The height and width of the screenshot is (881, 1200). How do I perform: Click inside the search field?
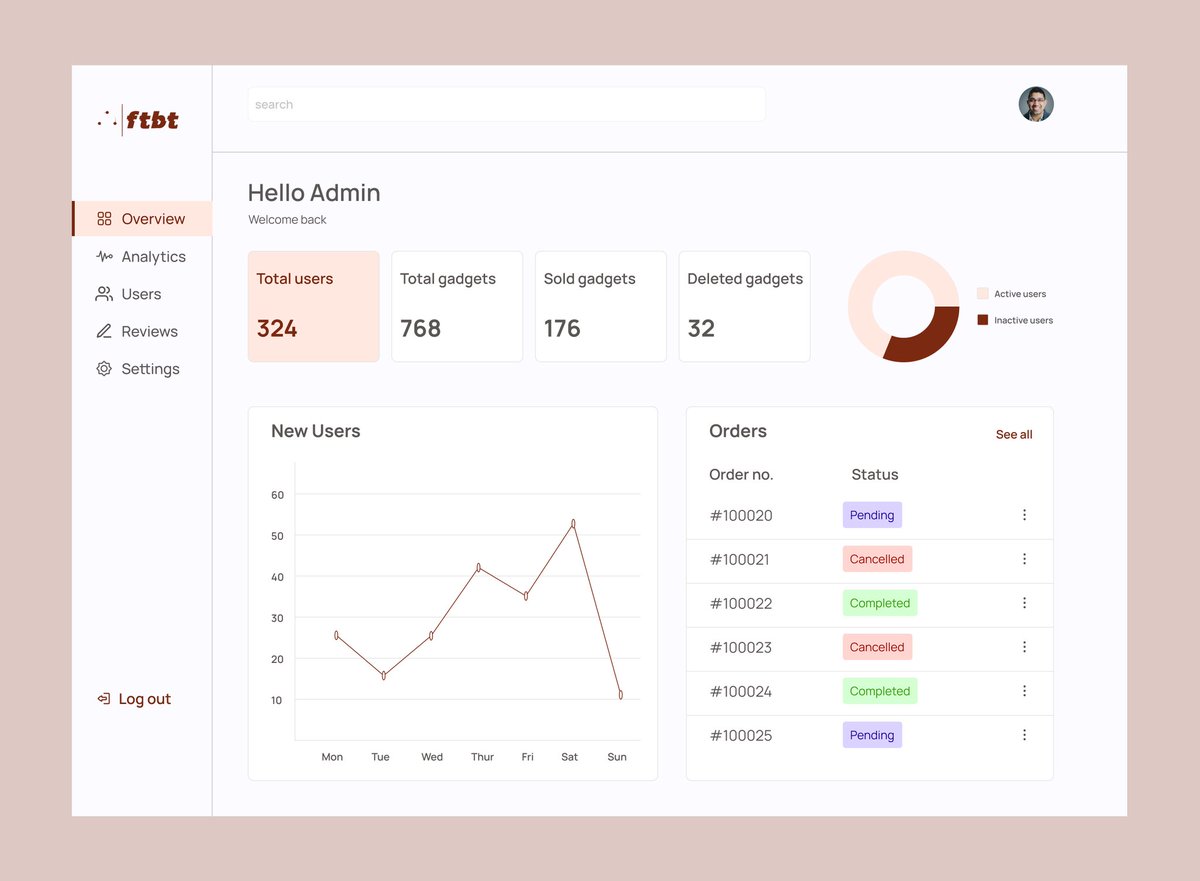505,103
